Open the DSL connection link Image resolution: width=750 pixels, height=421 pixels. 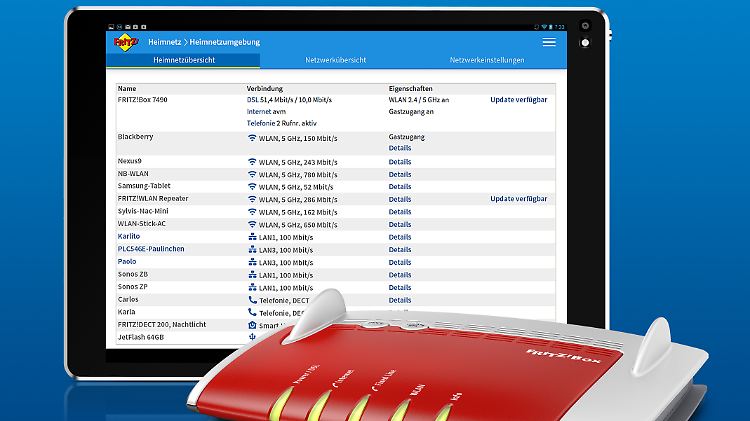tap(253, 100)
